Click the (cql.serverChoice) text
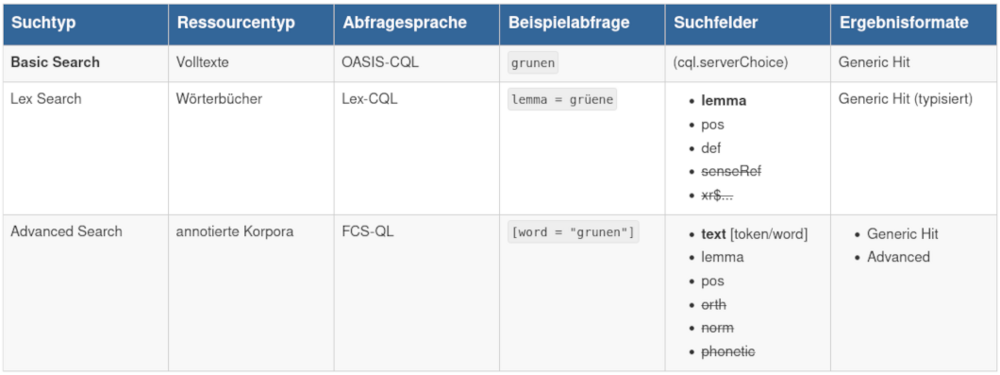The width and height of the screenshot is (1000, 375). click(x=728, y=62)
